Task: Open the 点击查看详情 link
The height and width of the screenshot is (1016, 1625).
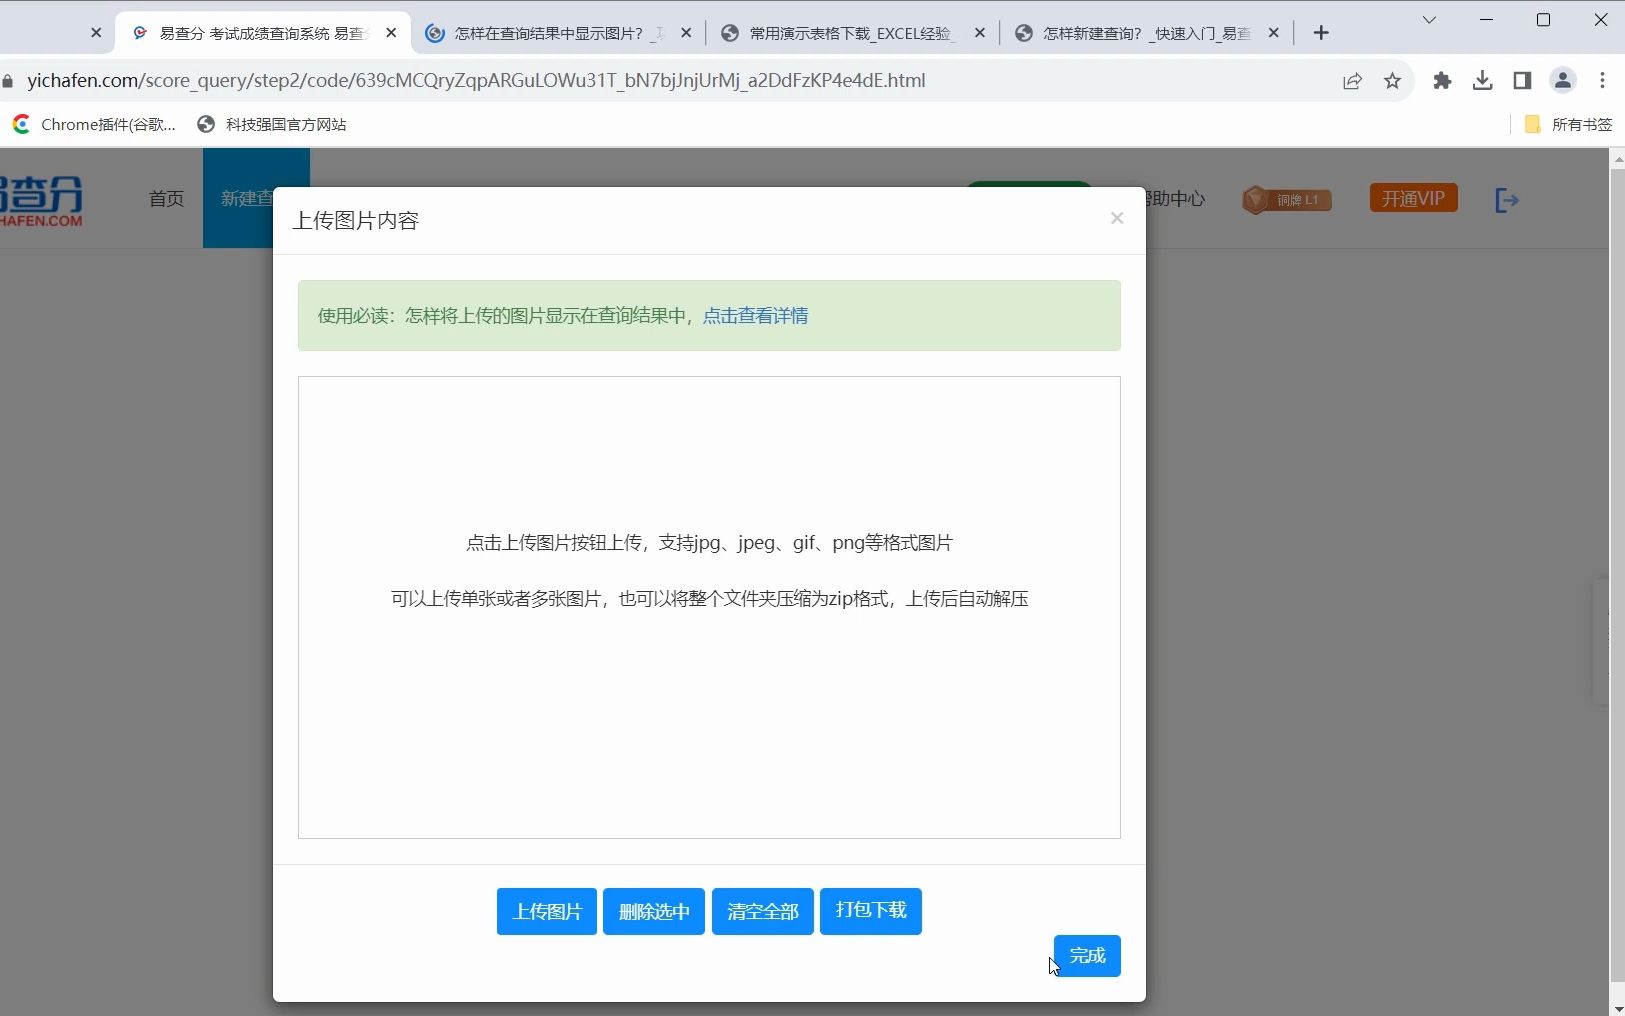Action: point(755,316)
